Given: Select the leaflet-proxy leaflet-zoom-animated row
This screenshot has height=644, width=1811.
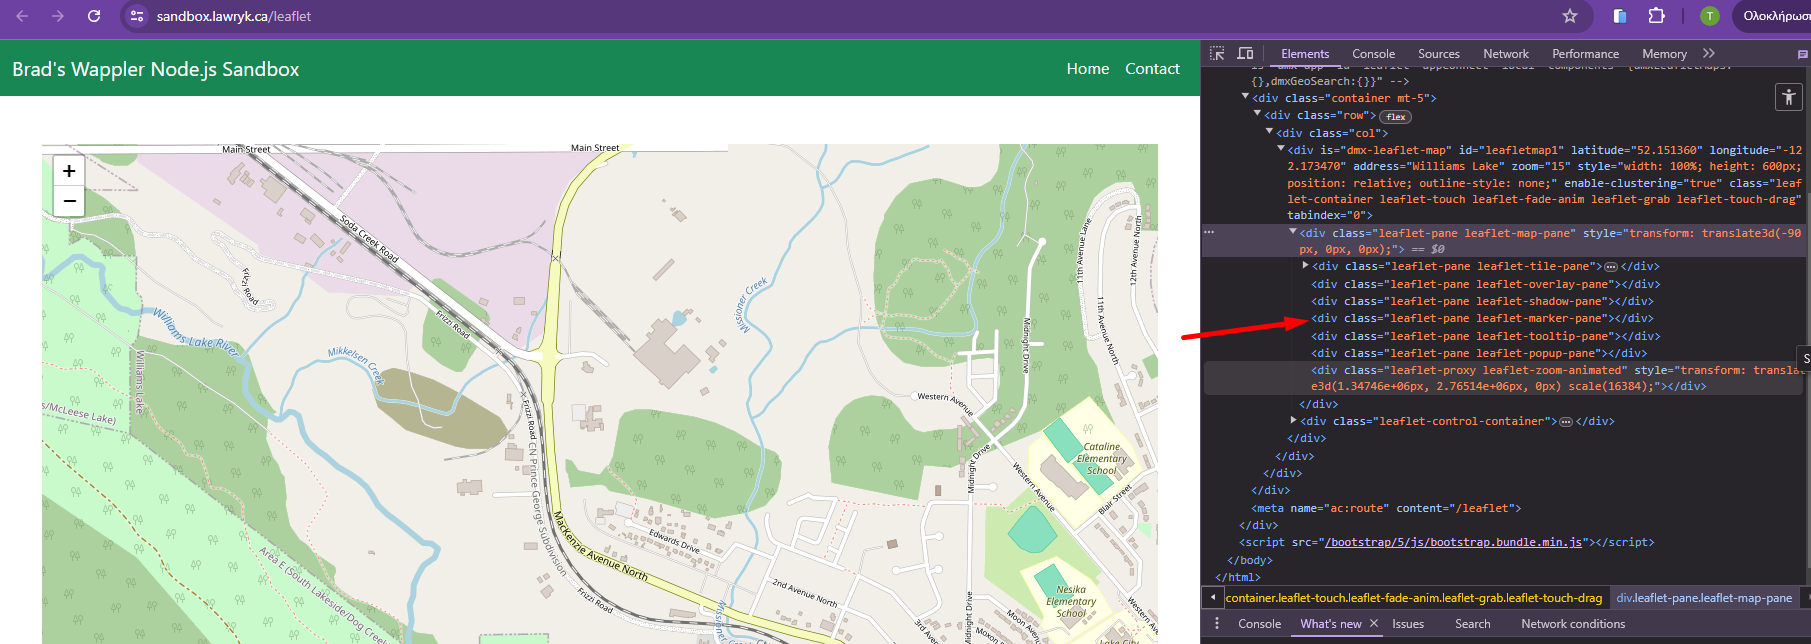Looking at the screenshot, I should [x=1506, y=378].
